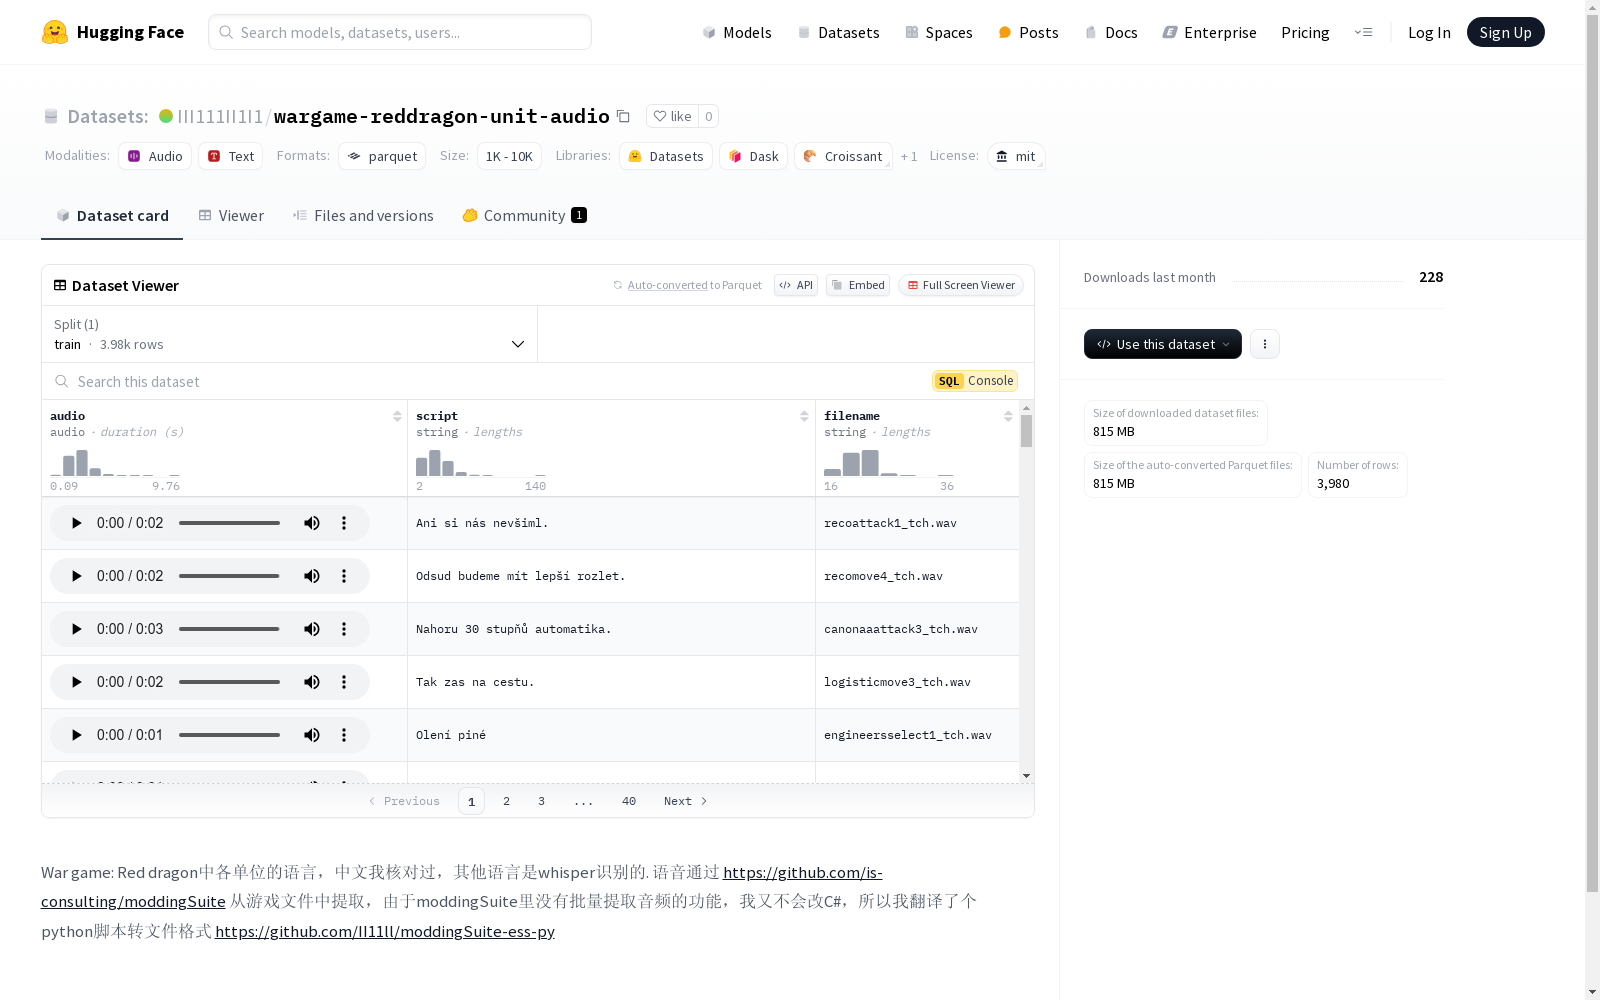Focus the Search models, datasets, users field
The width and height of the screenshot is (1600, 1000).
pyautogui.click(x=400, y=32)
